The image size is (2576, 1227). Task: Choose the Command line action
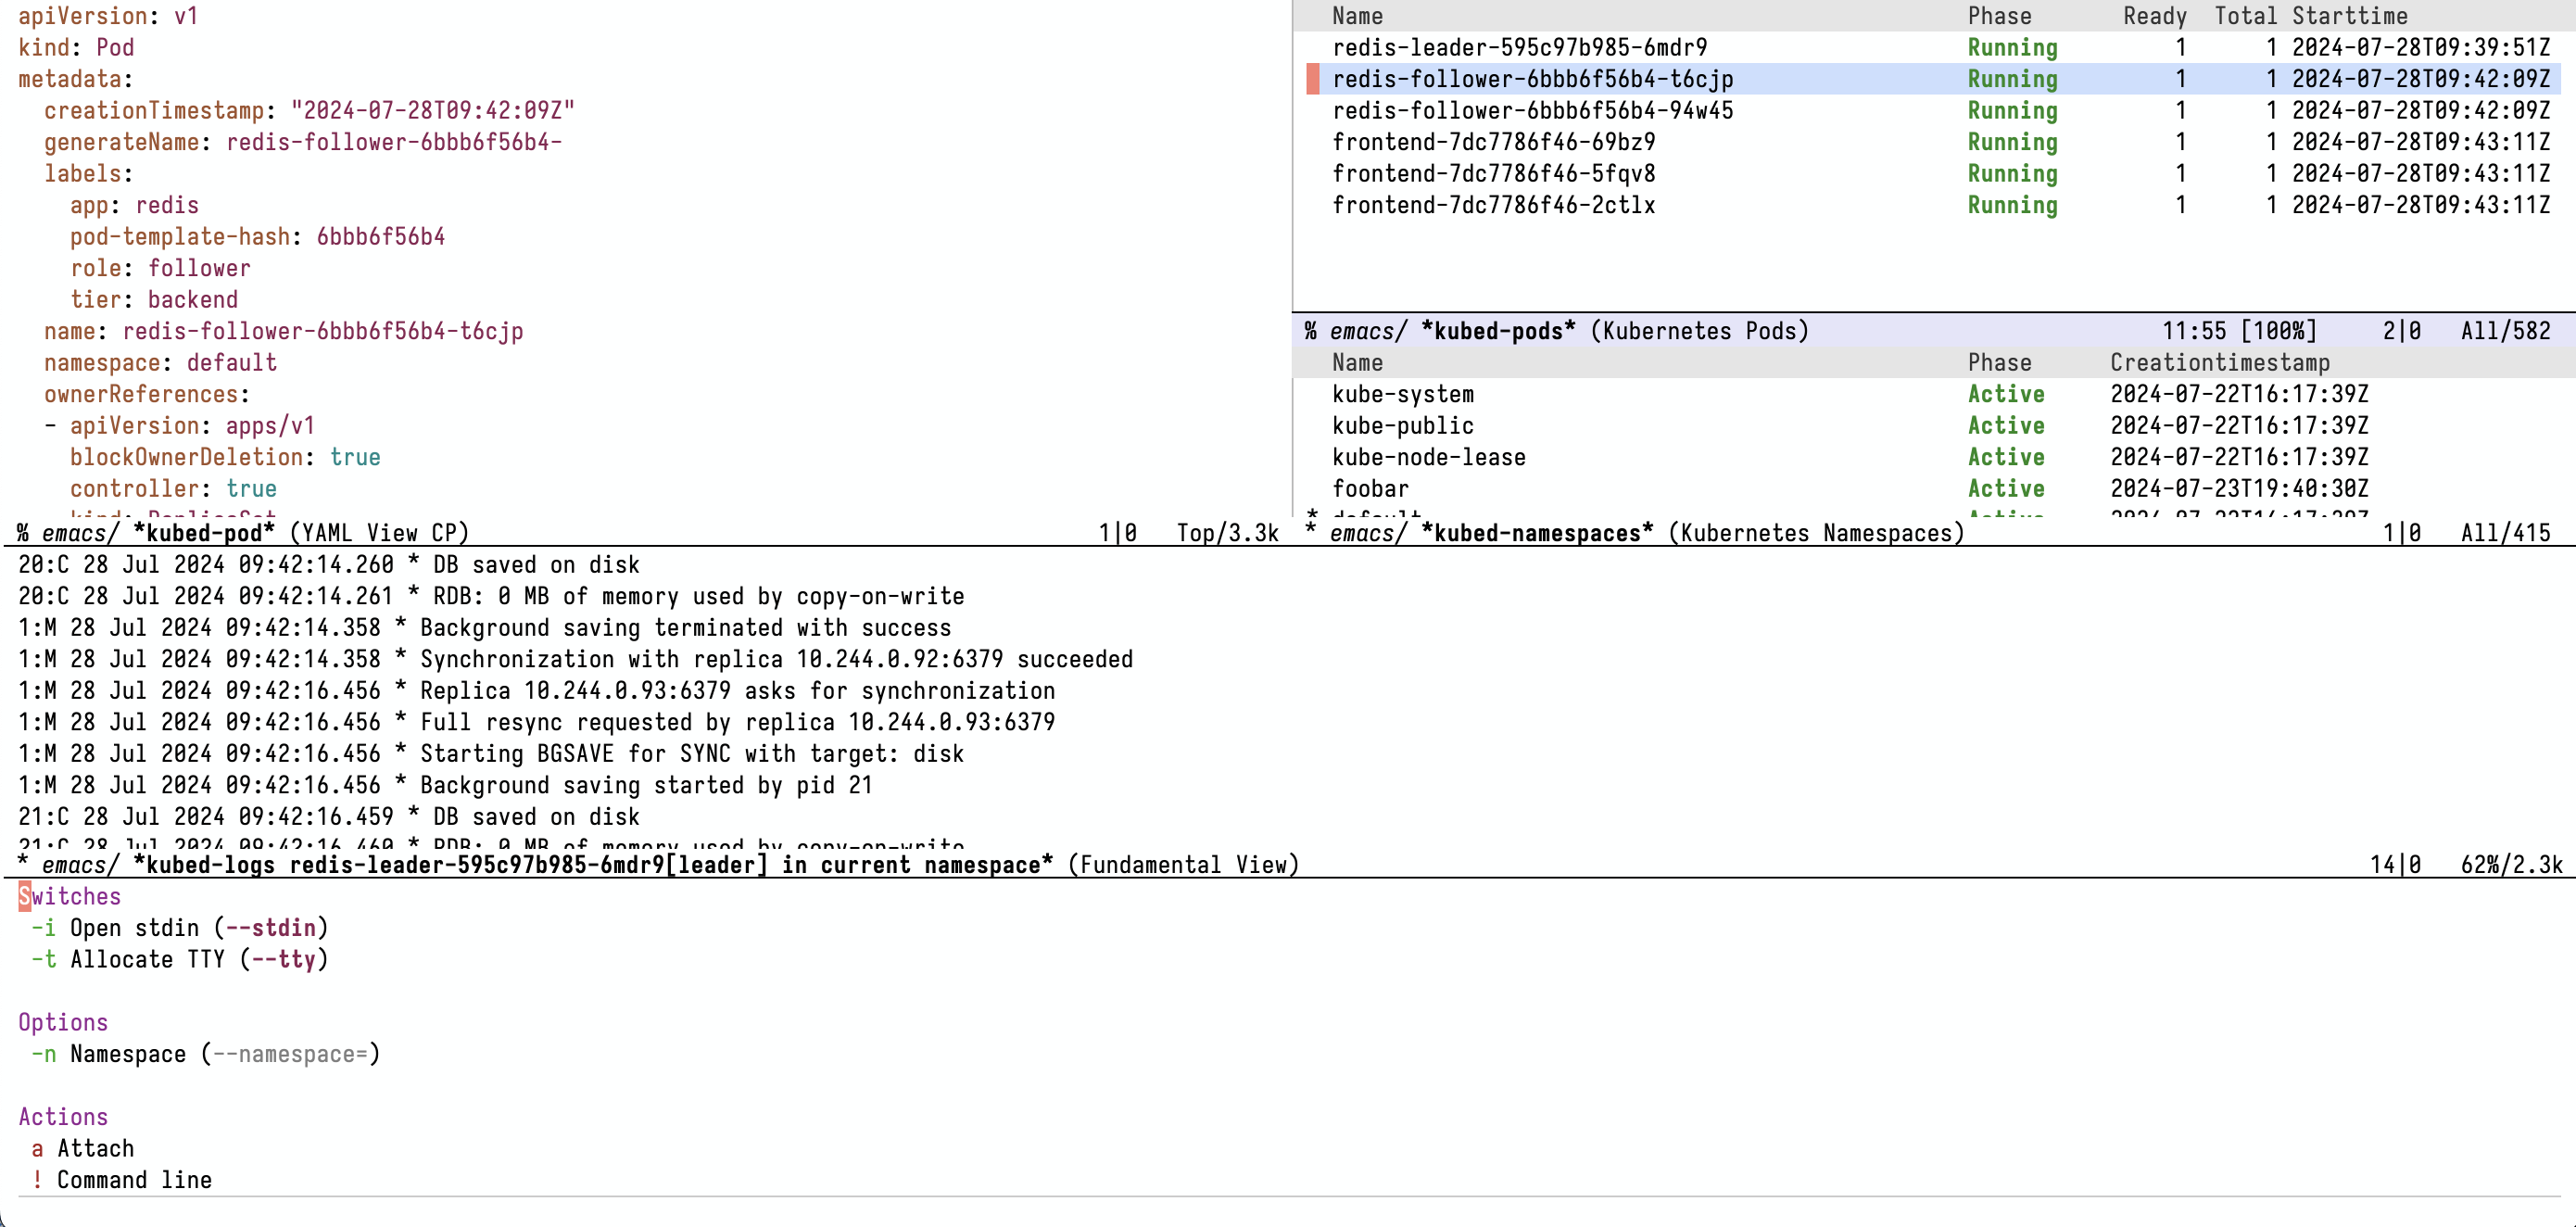pos(122,1180)
